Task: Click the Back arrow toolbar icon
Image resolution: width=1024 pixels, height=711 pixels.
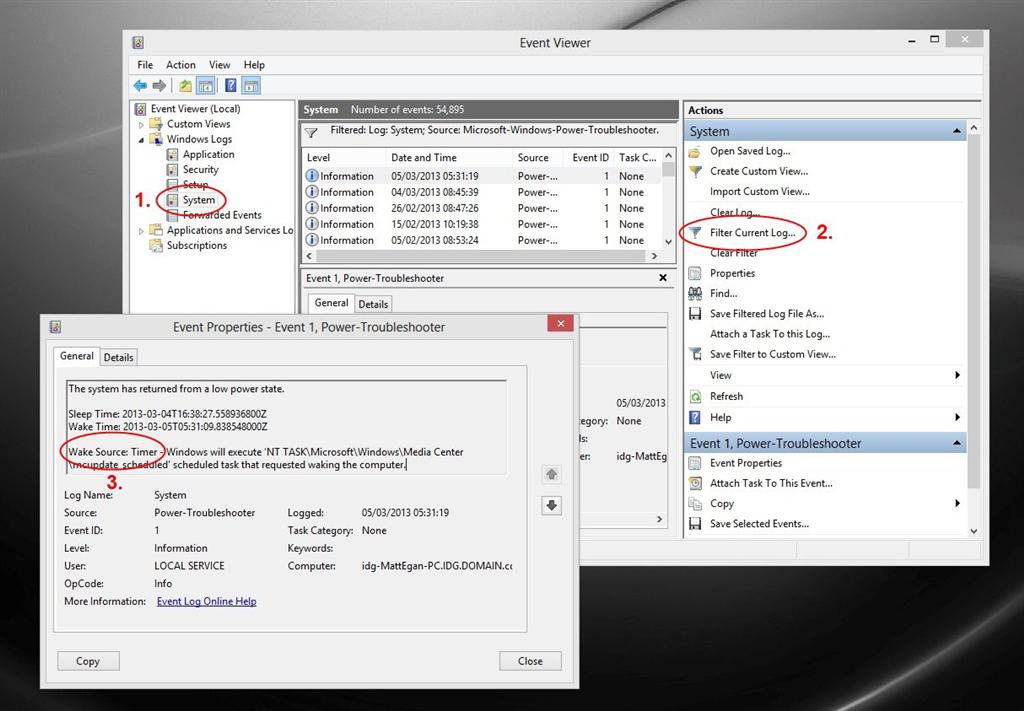Action: point(140,86)
